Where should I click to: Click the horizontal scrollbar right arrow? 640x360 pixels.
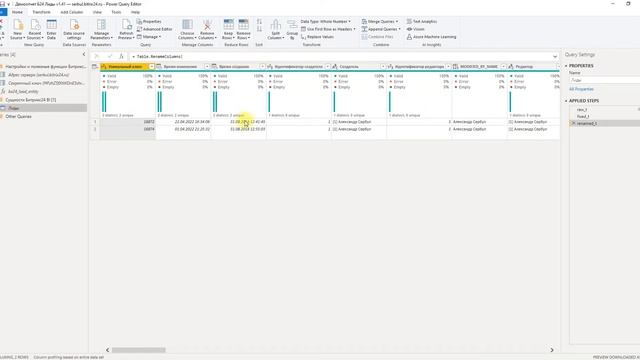point(552,350)
